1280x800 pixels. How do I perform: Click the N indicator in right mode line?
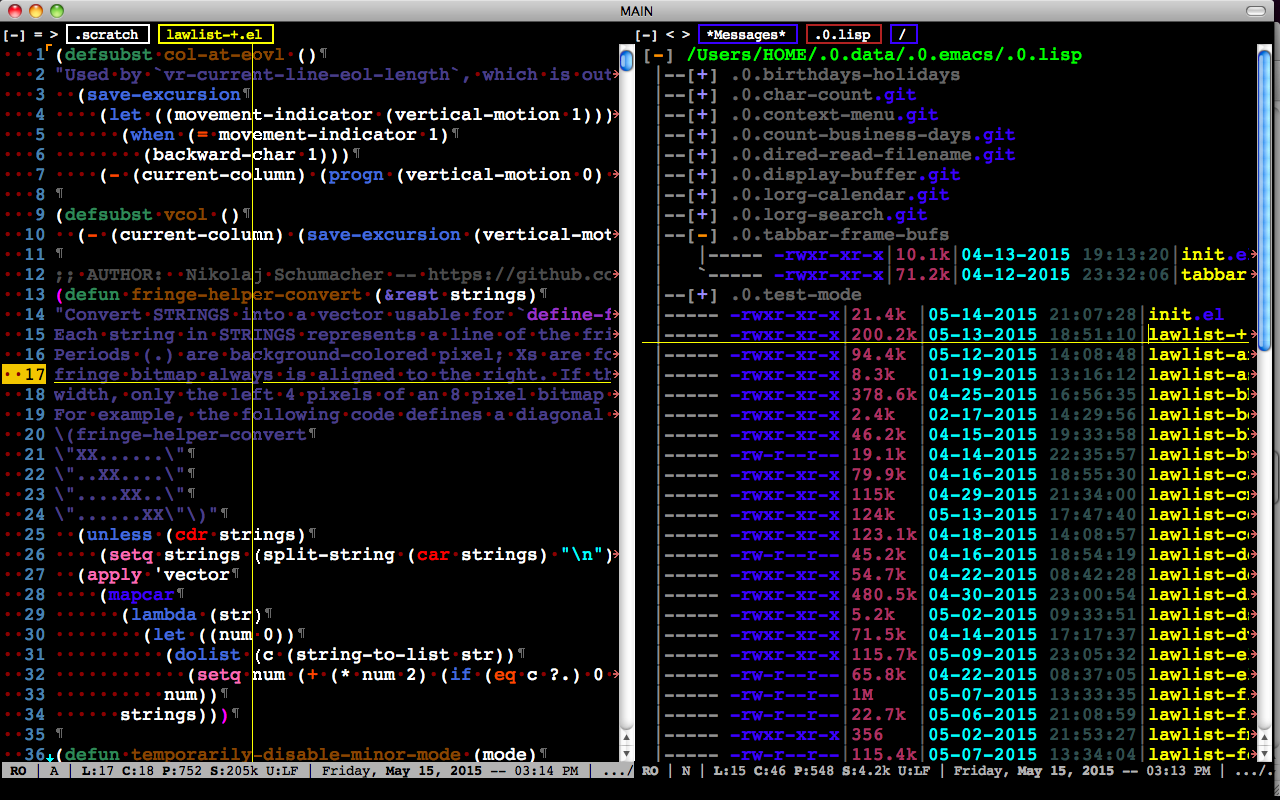(x=685, y=771)
